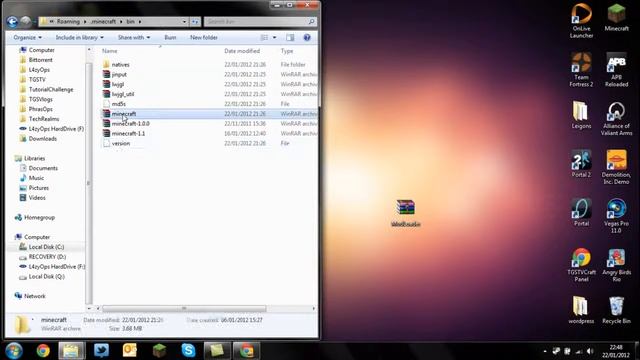Viewport: 640px width, 360px height.
Task: Open the Include in library dropdown
Action: pos(80,38)
